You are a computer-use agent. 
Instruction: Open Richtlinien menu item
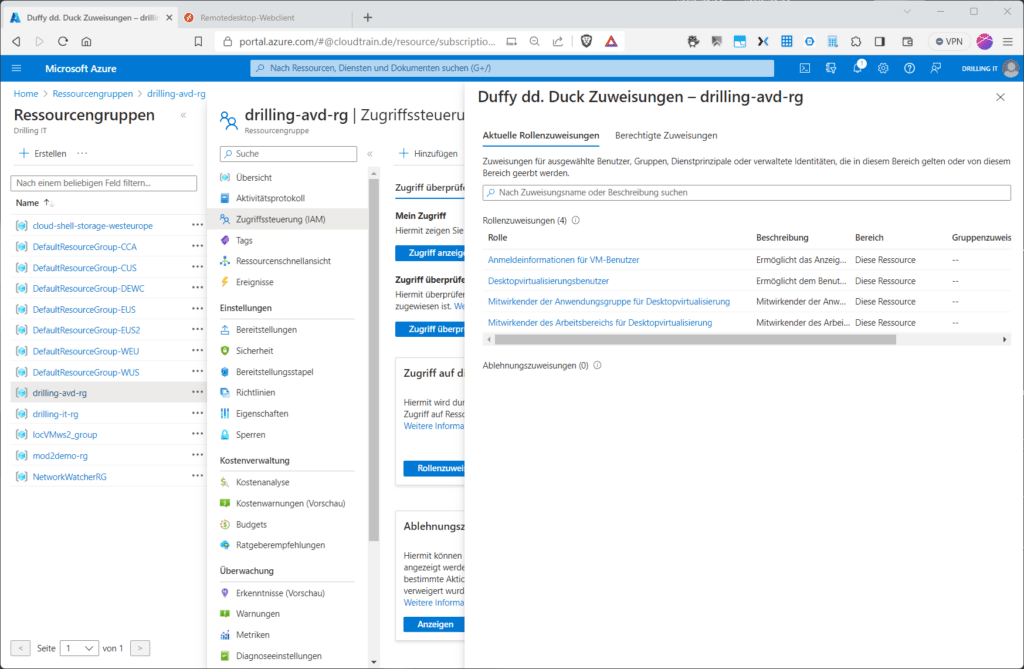pyautogui.click(x=255, y=392)
